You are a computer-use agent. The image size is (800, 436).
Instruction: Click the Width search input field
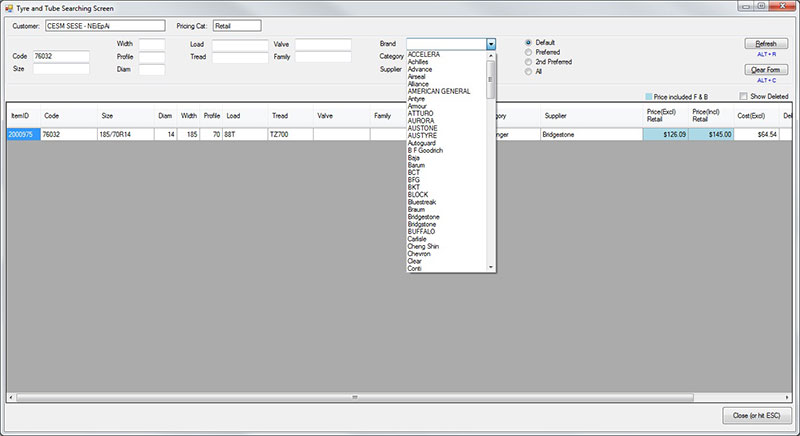tap(152, 44)
